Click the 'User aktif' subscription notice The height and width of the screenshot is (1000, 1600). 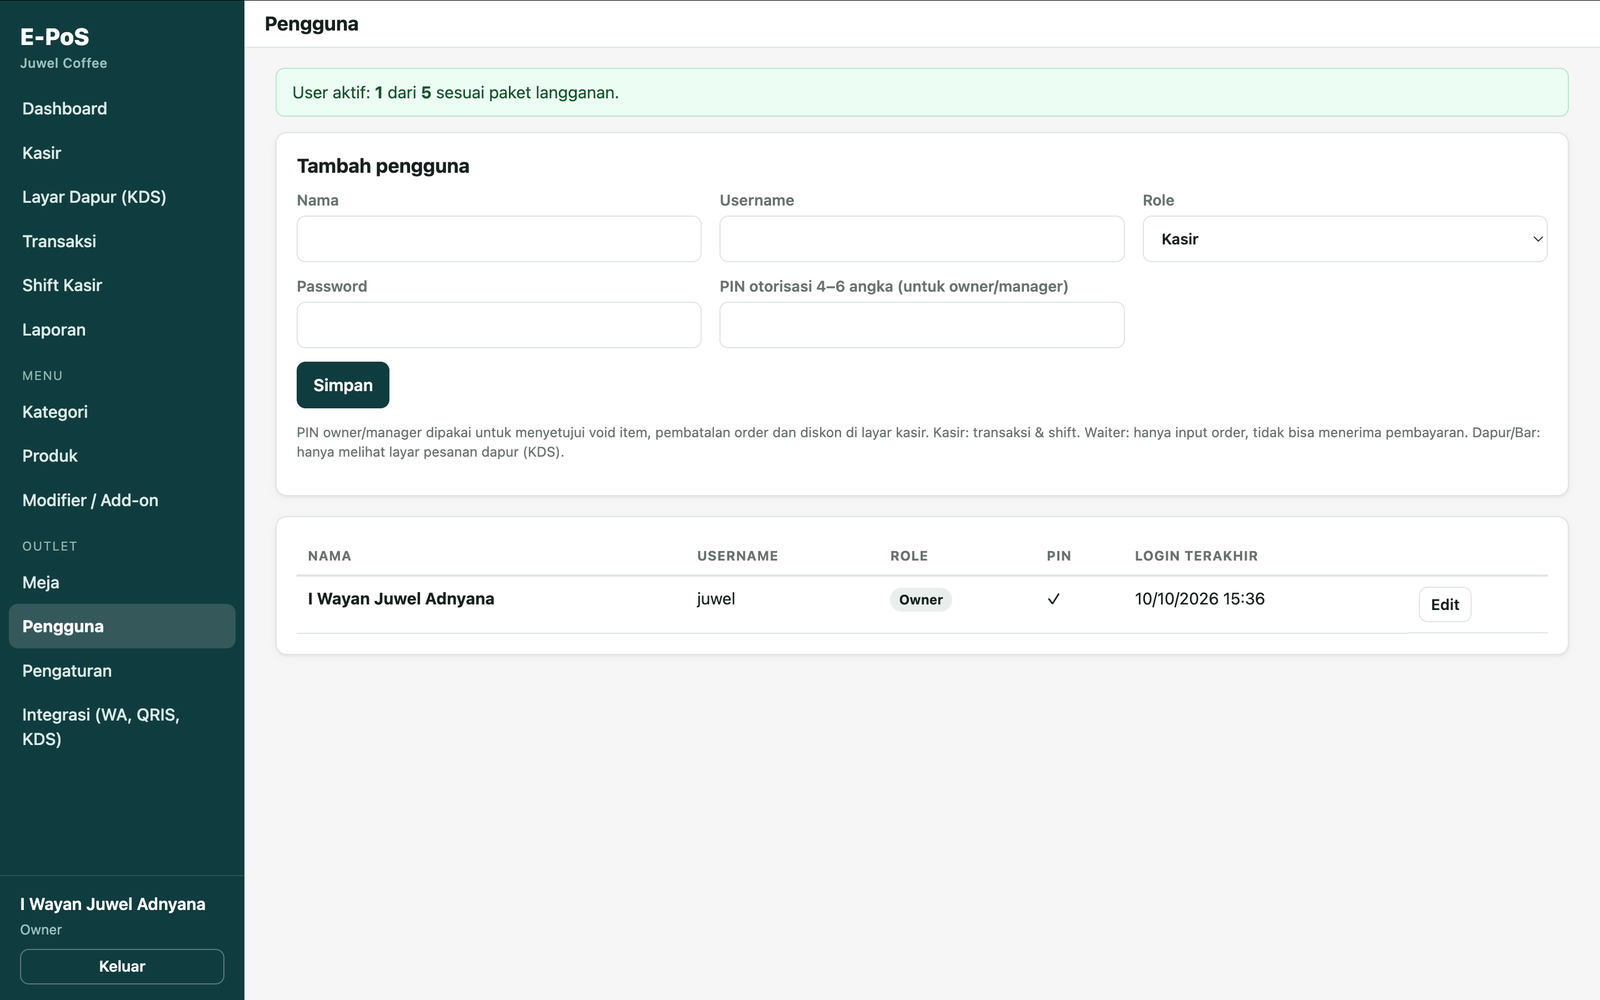(x=922, y=92)
